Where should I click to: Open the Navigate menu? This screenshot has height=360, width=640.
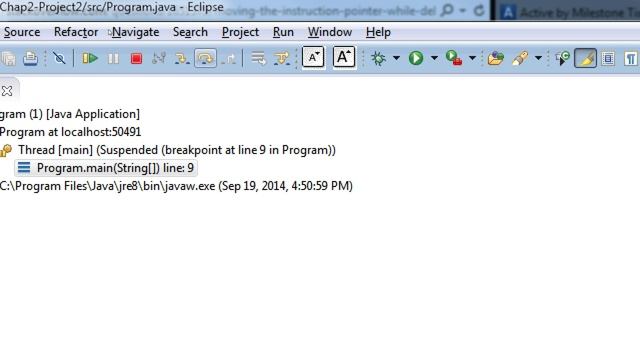[136, 32]
